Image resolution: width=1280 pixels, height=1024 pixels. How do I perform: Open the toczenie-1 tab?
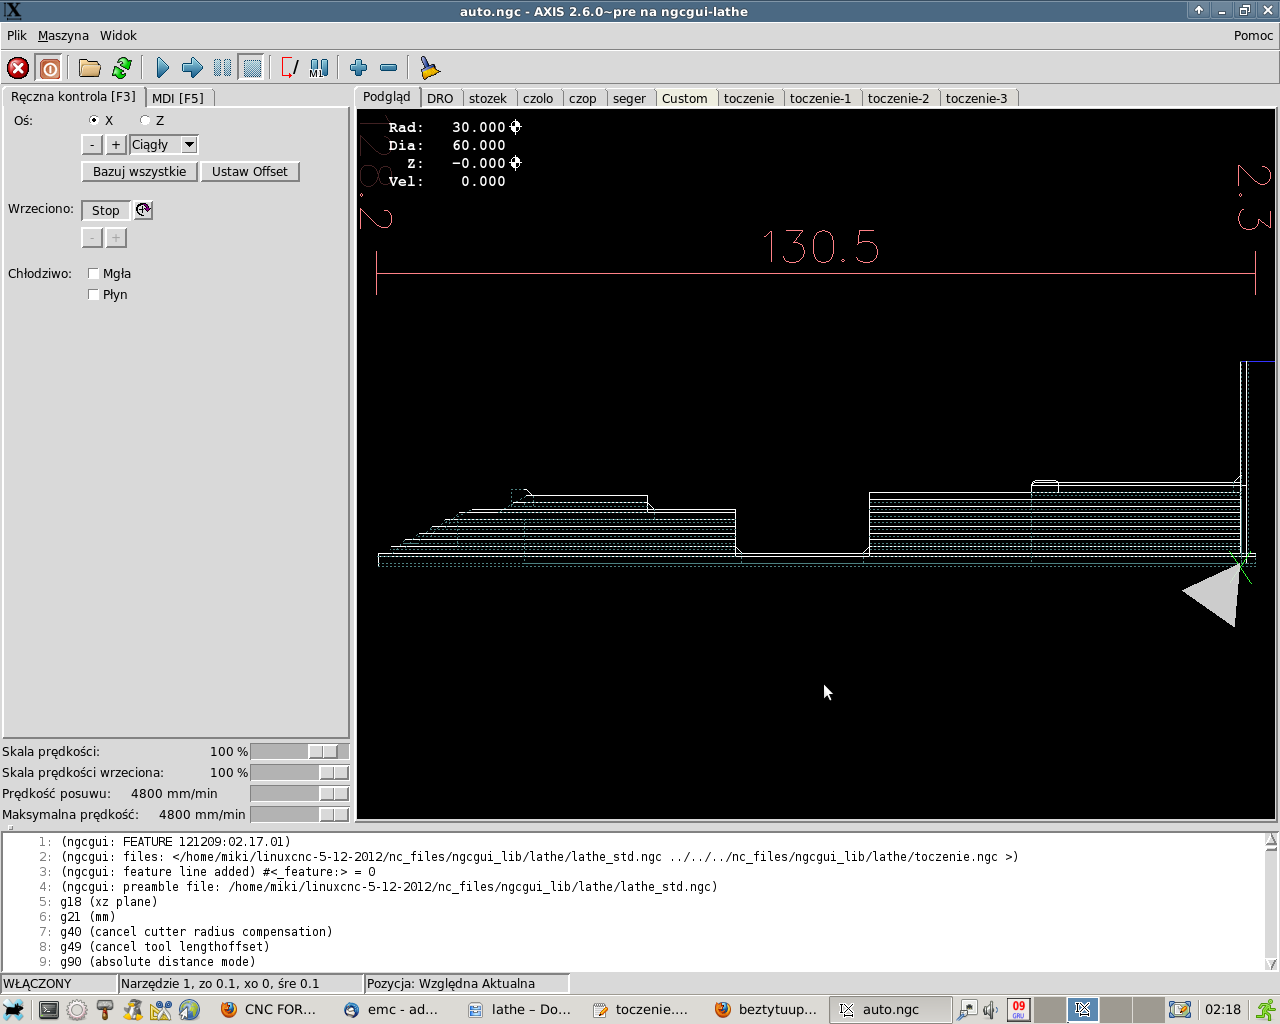(820, 98)
